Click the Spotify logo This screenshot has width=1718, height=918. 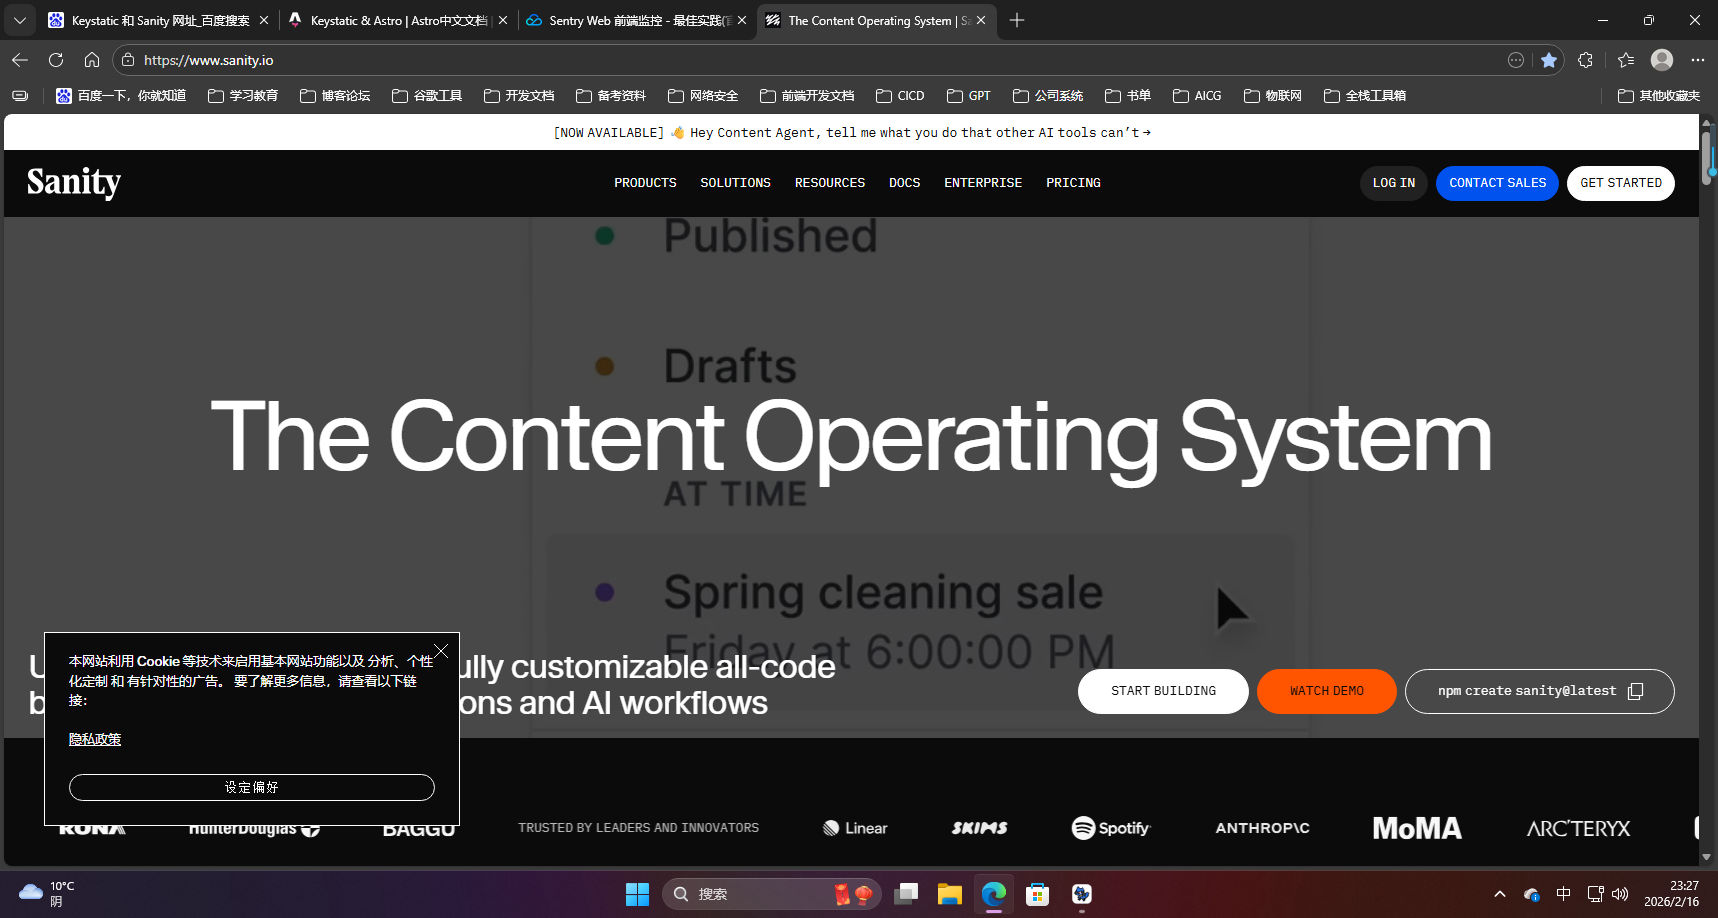(x=1111, y=828)
